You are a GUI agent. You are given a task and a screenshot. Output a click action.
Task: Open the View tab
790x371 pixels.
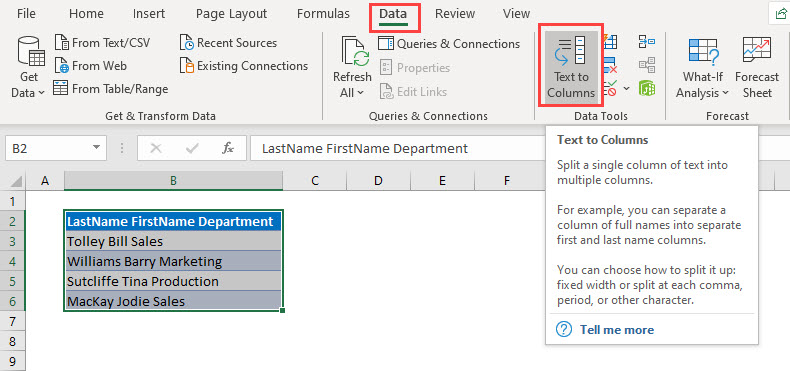[516, 14]
